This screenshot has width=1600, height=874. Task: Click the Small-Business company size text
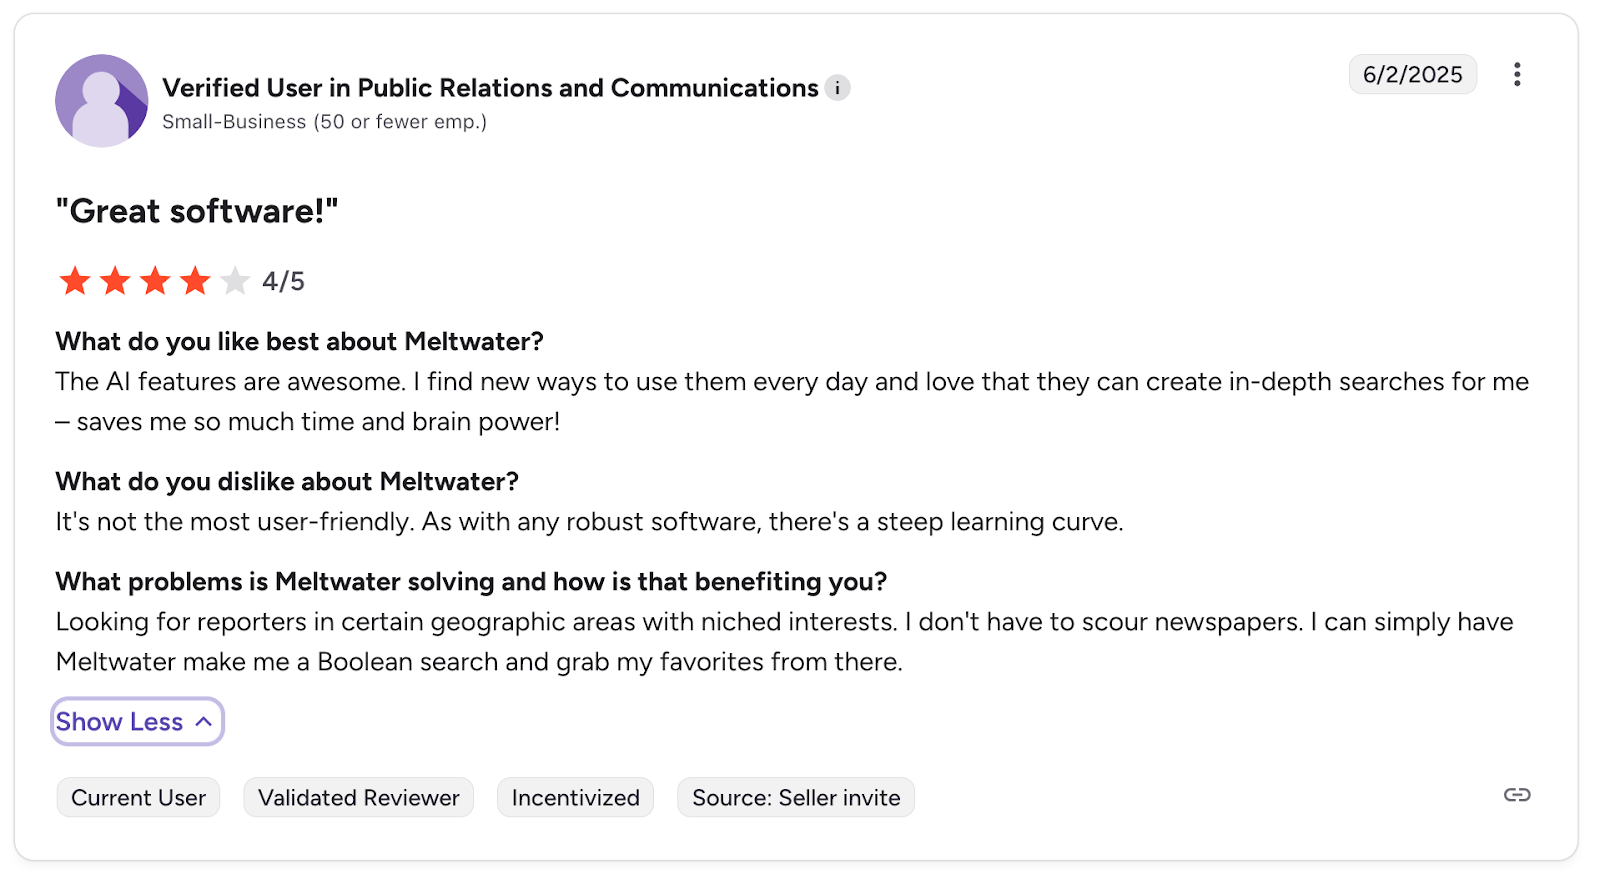[324, 122]
